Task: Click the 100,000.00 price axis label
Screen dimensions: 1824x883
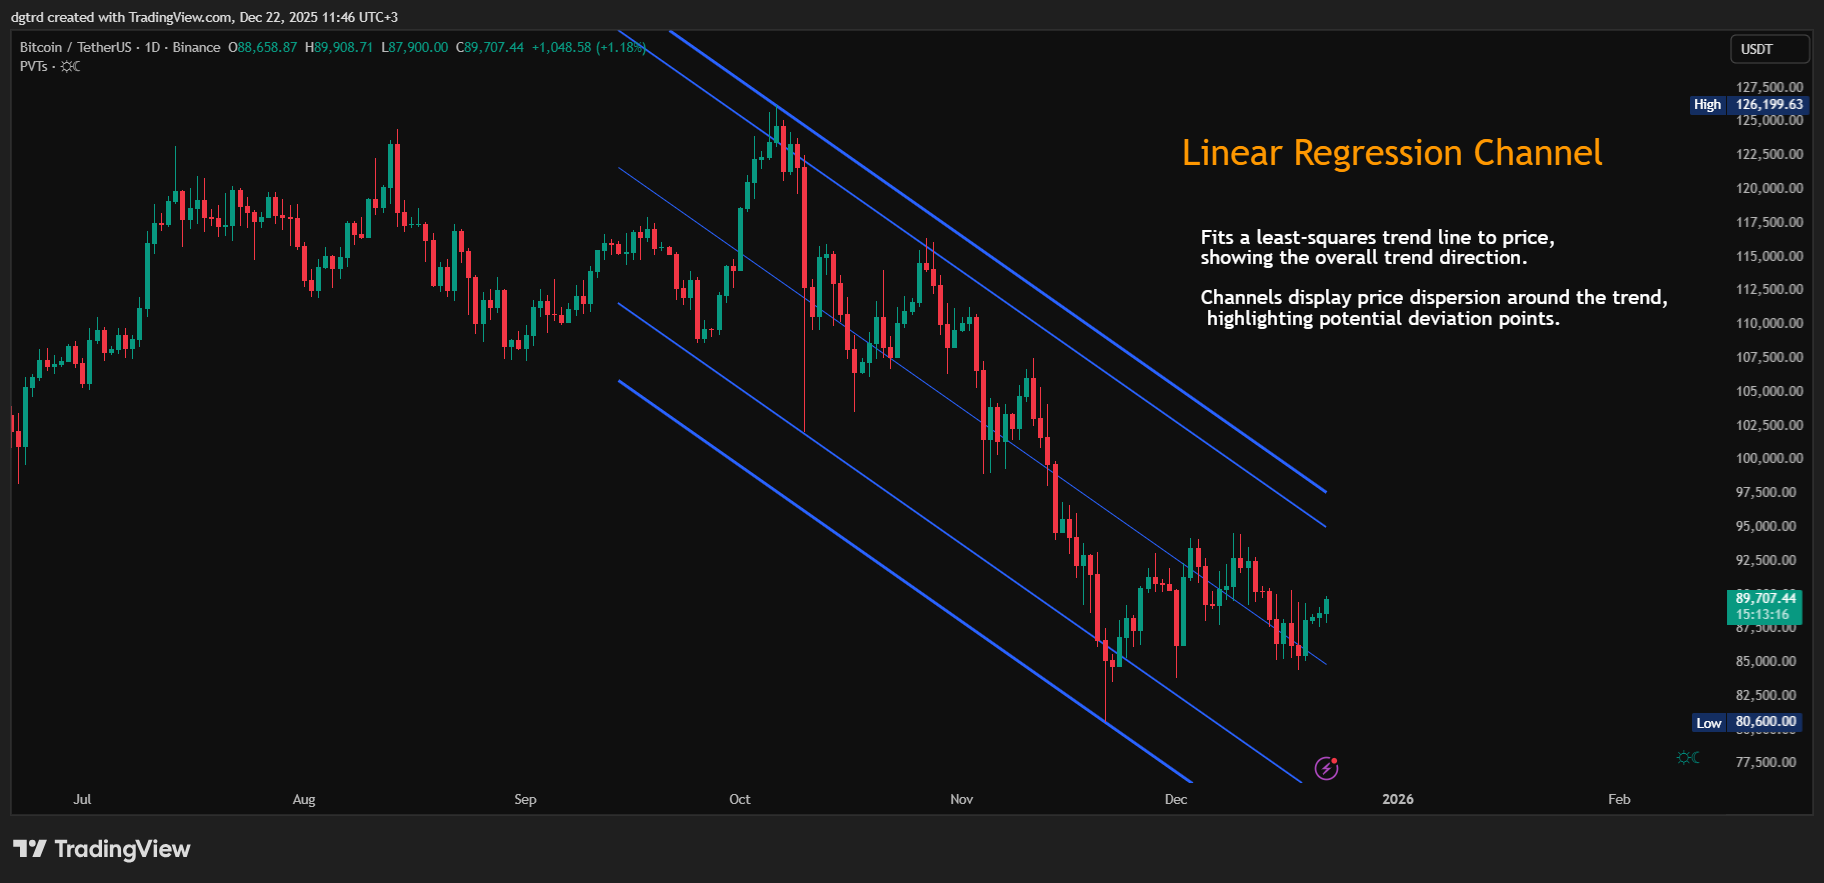Action: (x=1769, y=458)
